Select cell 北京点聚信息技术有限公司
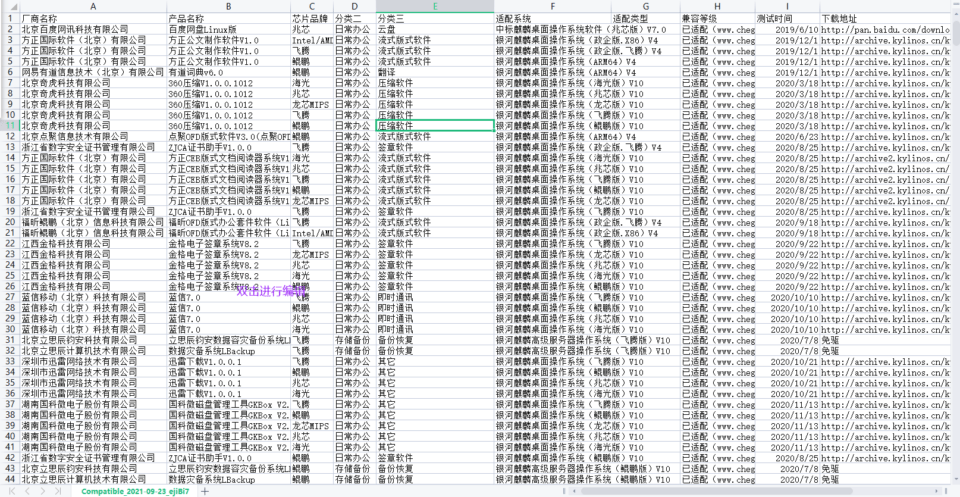The image size is (960, 497). click(93, 136)
